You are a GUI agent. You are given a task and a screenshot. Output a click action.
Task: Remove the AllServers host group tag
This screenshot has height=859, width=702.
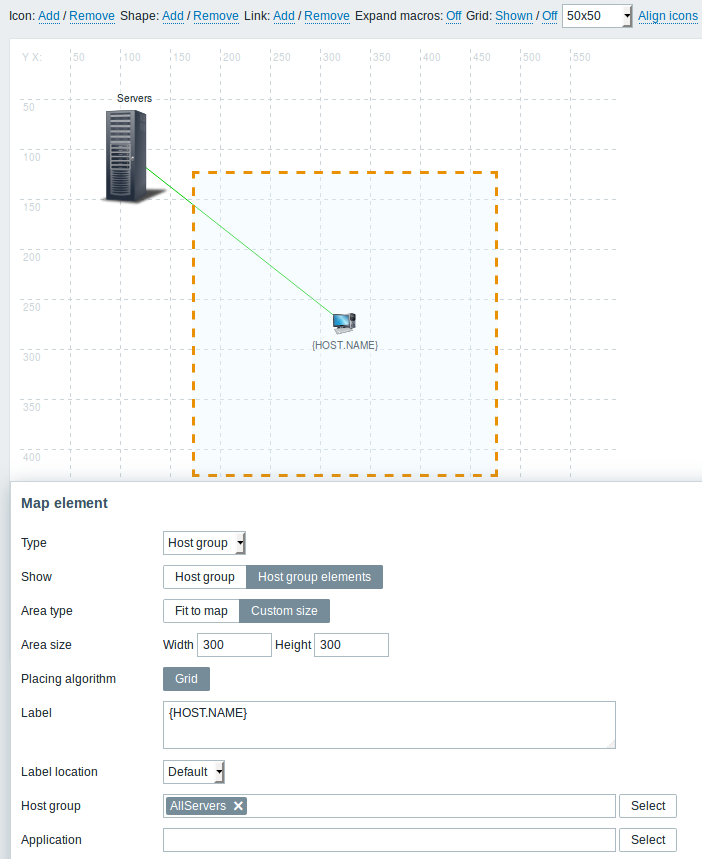tap(238, 806)
